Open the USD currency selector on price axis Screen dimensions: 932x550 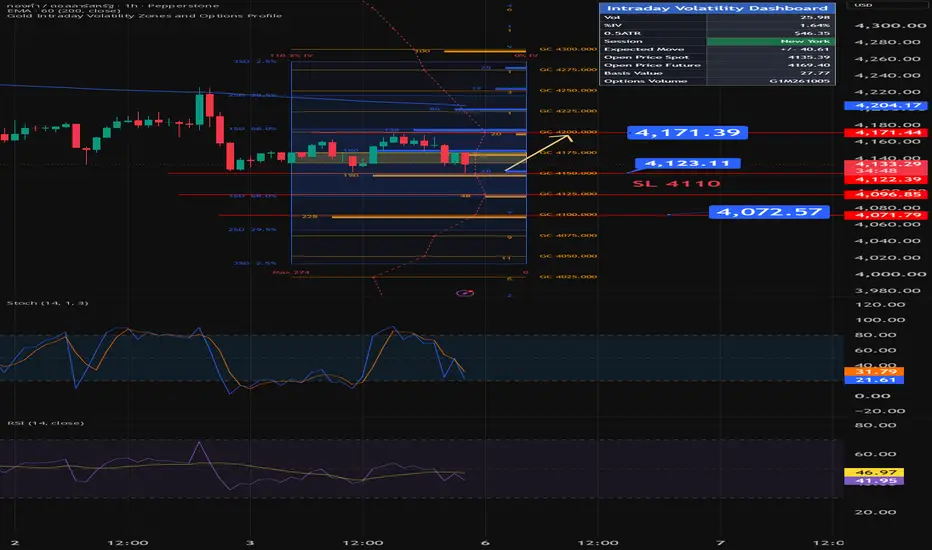[x=863, y=5]
